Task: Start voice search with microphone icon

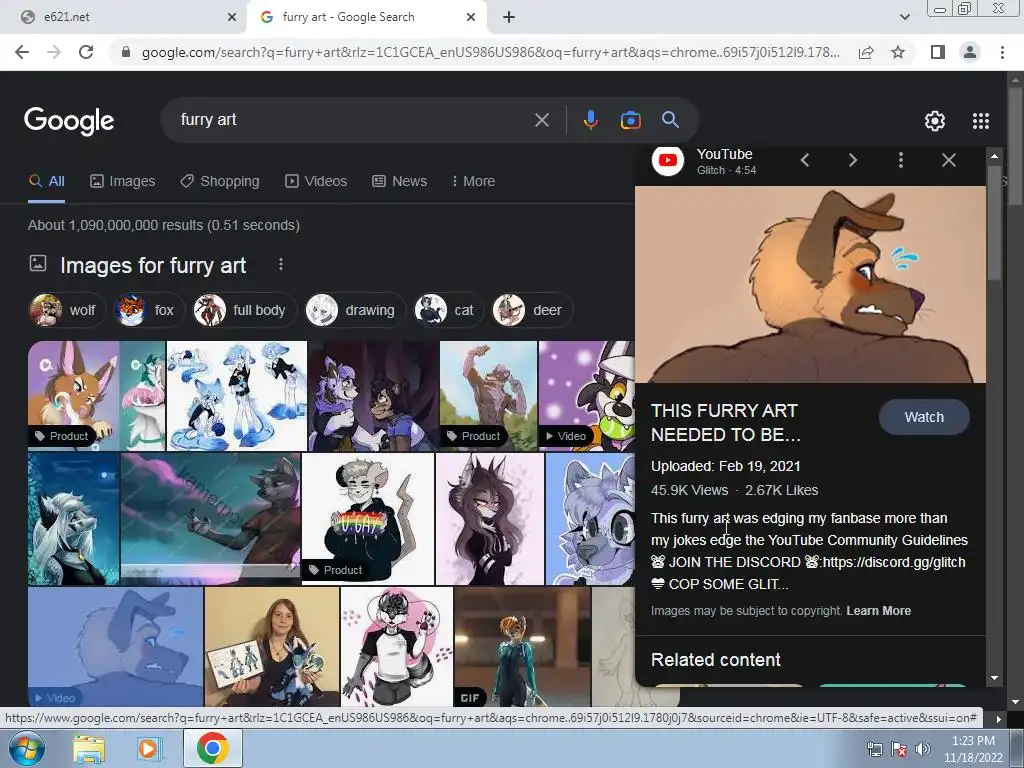Action: (590, 120)
